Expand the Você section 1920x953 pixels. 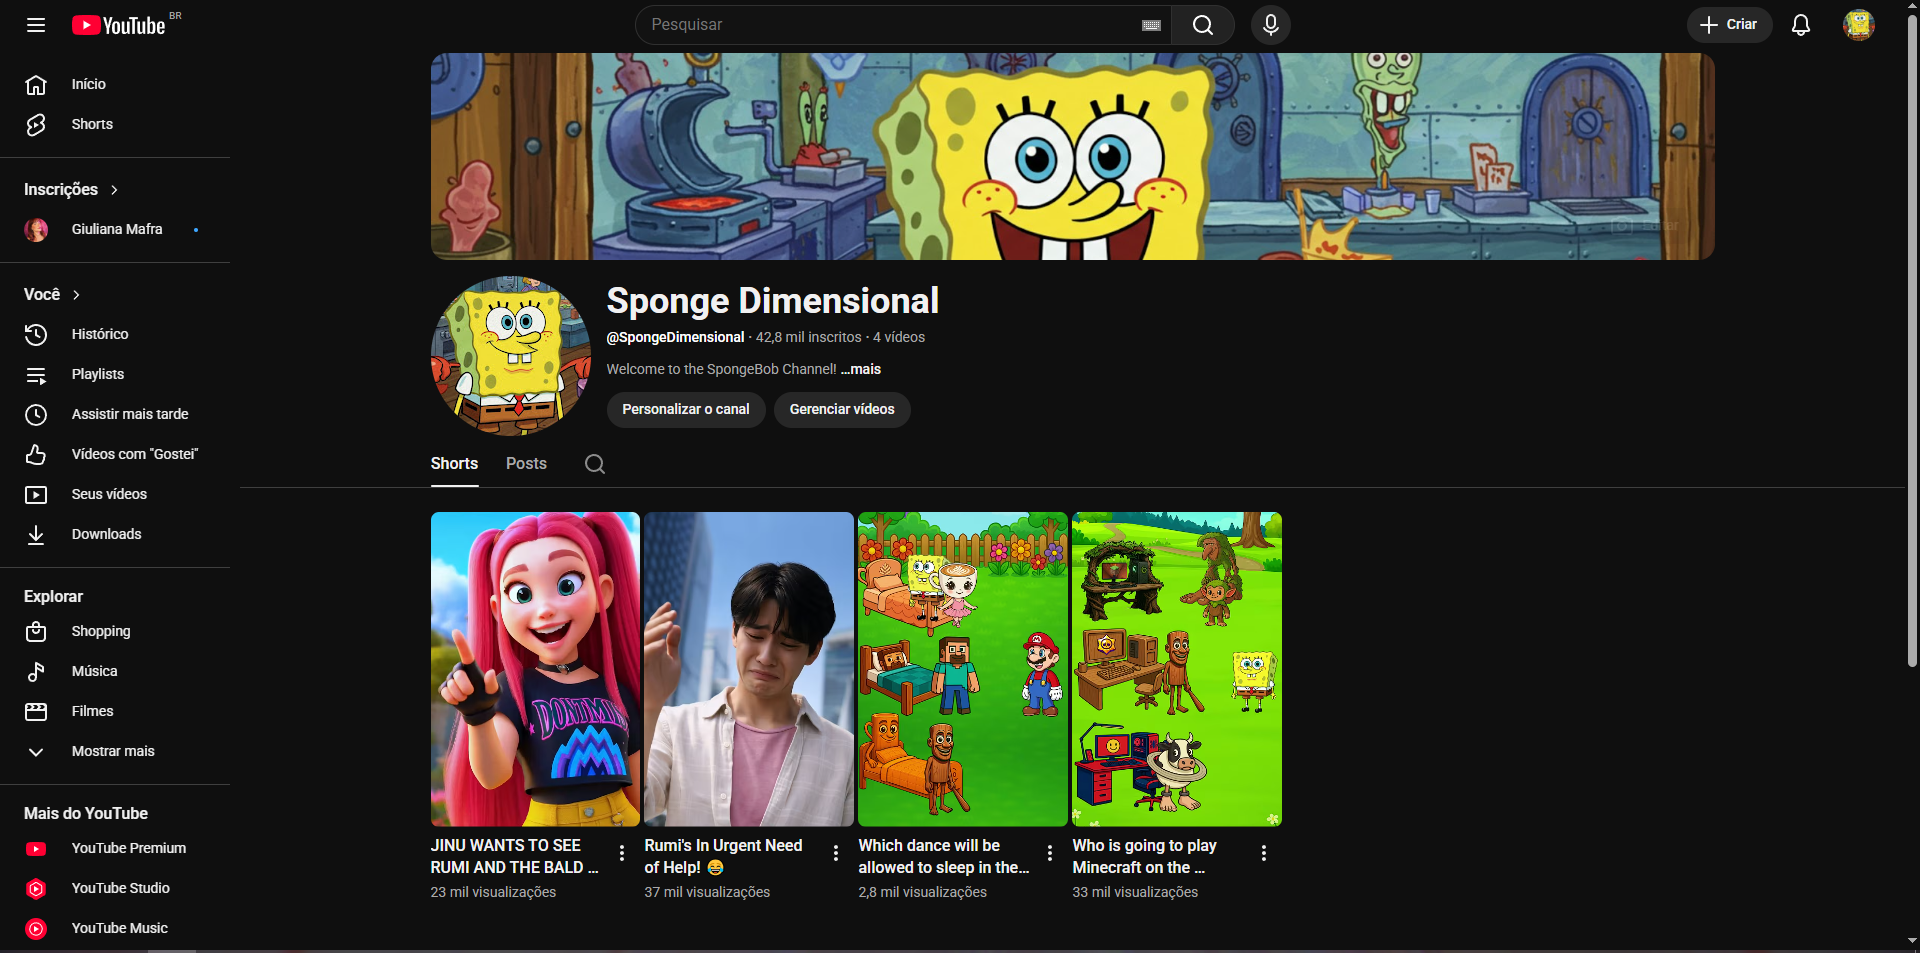(x=52, y=295)
